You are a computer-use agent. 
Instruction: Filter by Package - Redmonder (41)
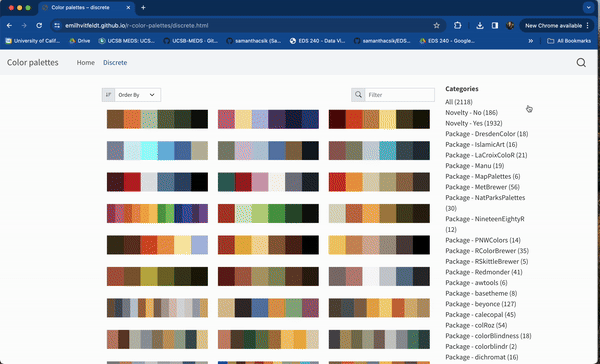click(x=484, y=272)
